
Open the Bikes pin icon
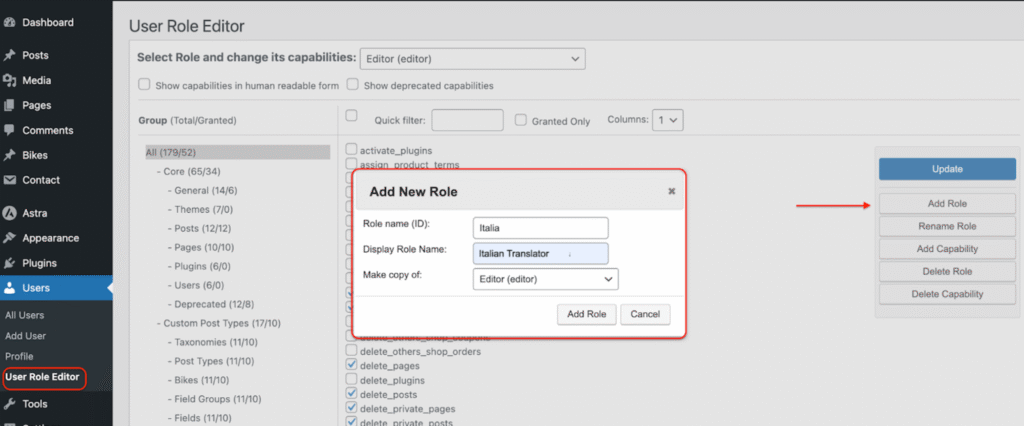9,156
